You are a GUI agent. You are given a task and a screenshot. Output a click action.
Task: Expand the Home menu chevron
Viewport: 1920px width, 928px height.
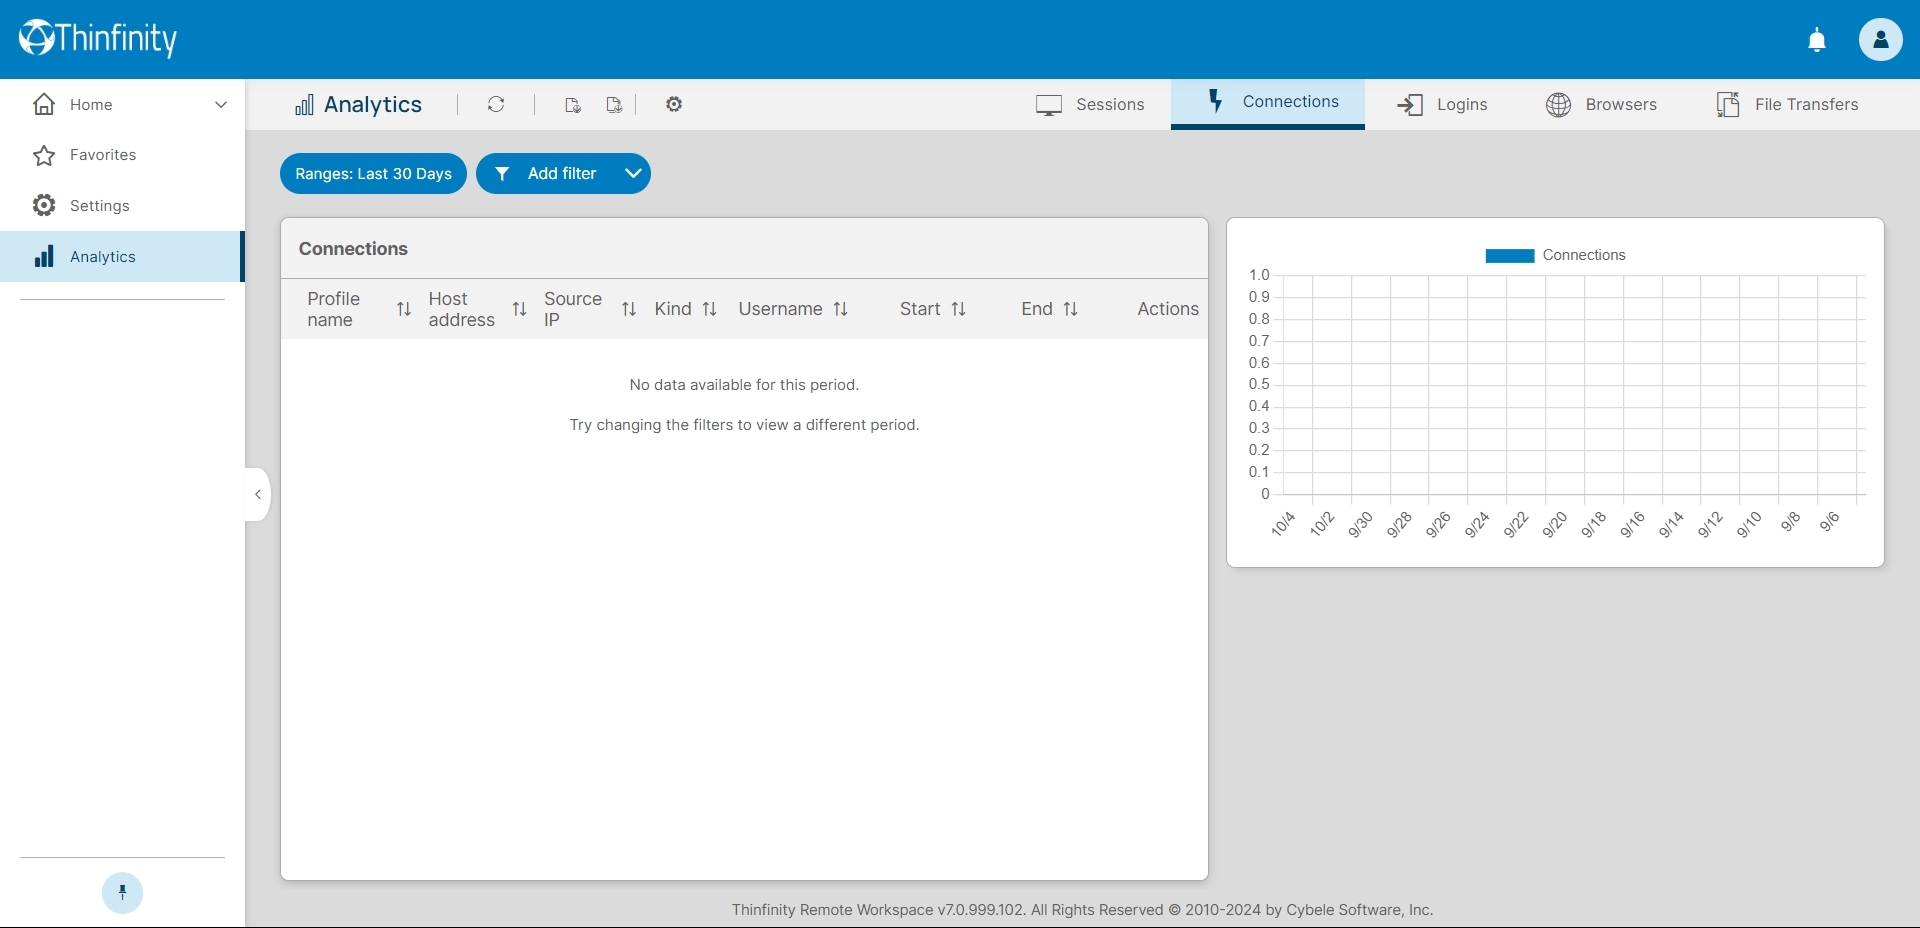pos(221,105)
